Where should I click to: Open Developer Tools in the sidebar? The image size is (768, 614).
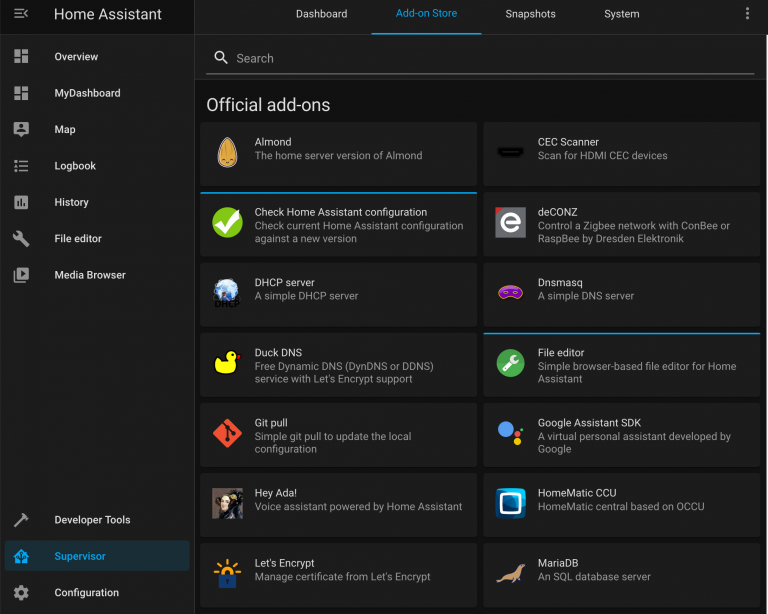pos(92,520)
